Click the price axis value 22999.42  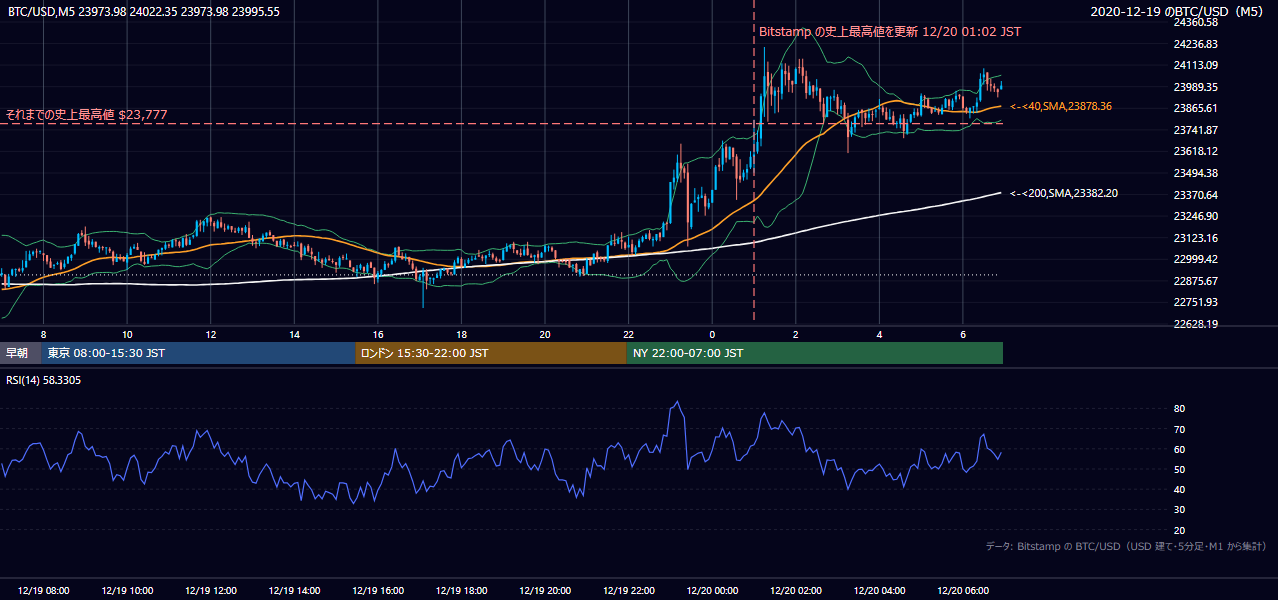[x=1195, y=259]
